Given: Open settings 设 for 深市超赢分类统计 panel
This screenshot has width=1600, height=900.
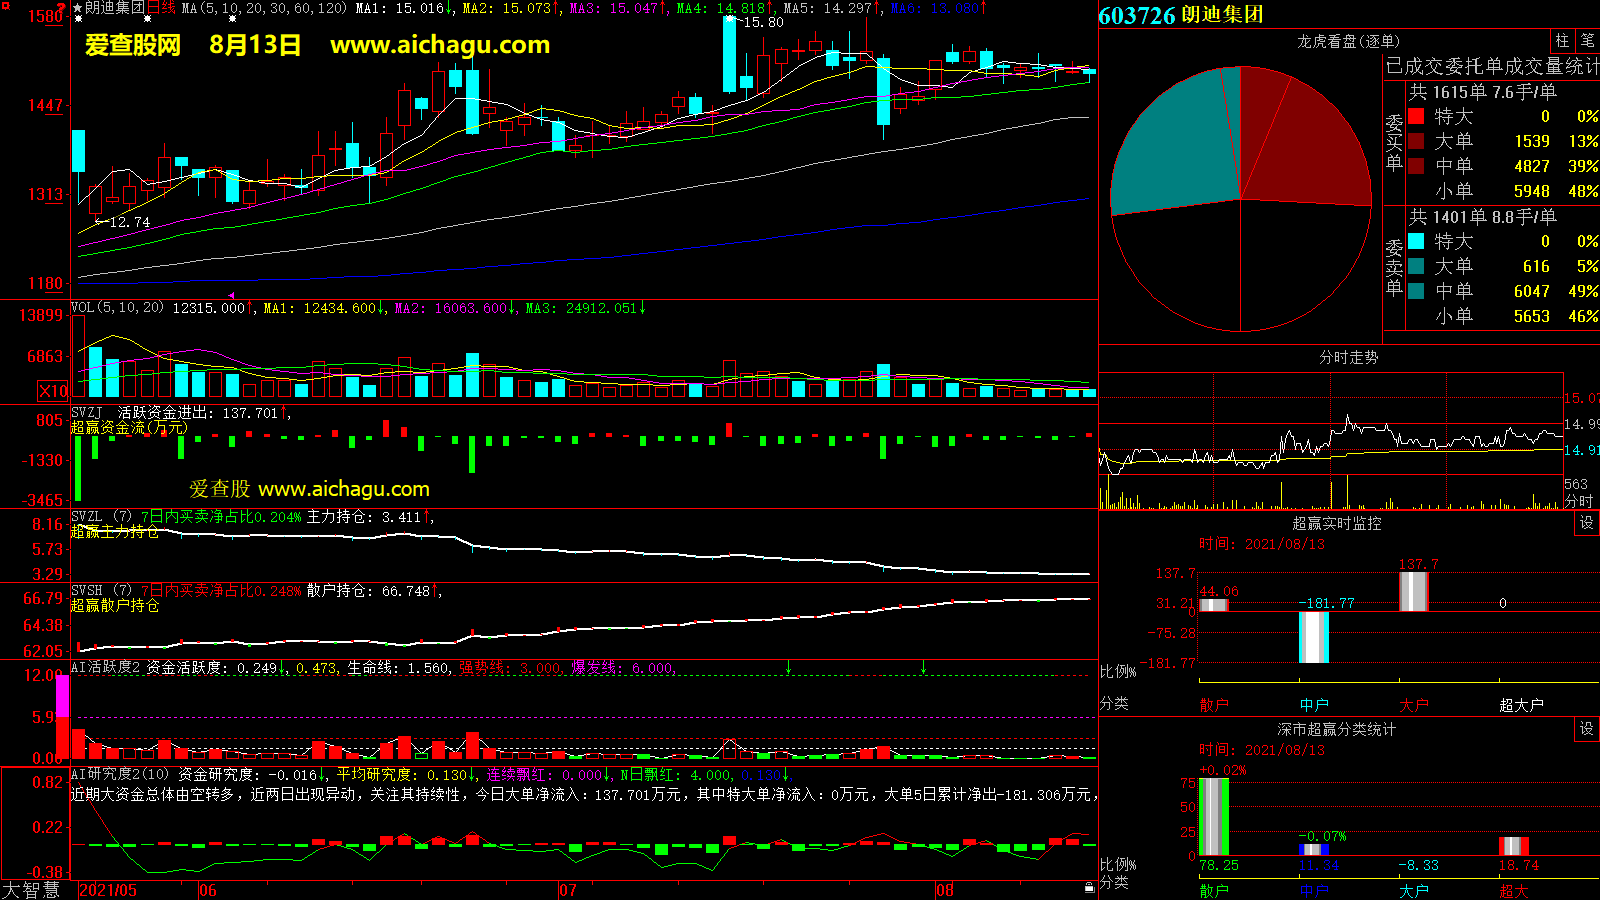Looking at the screenshot, I should click(x=1586, y=729).
